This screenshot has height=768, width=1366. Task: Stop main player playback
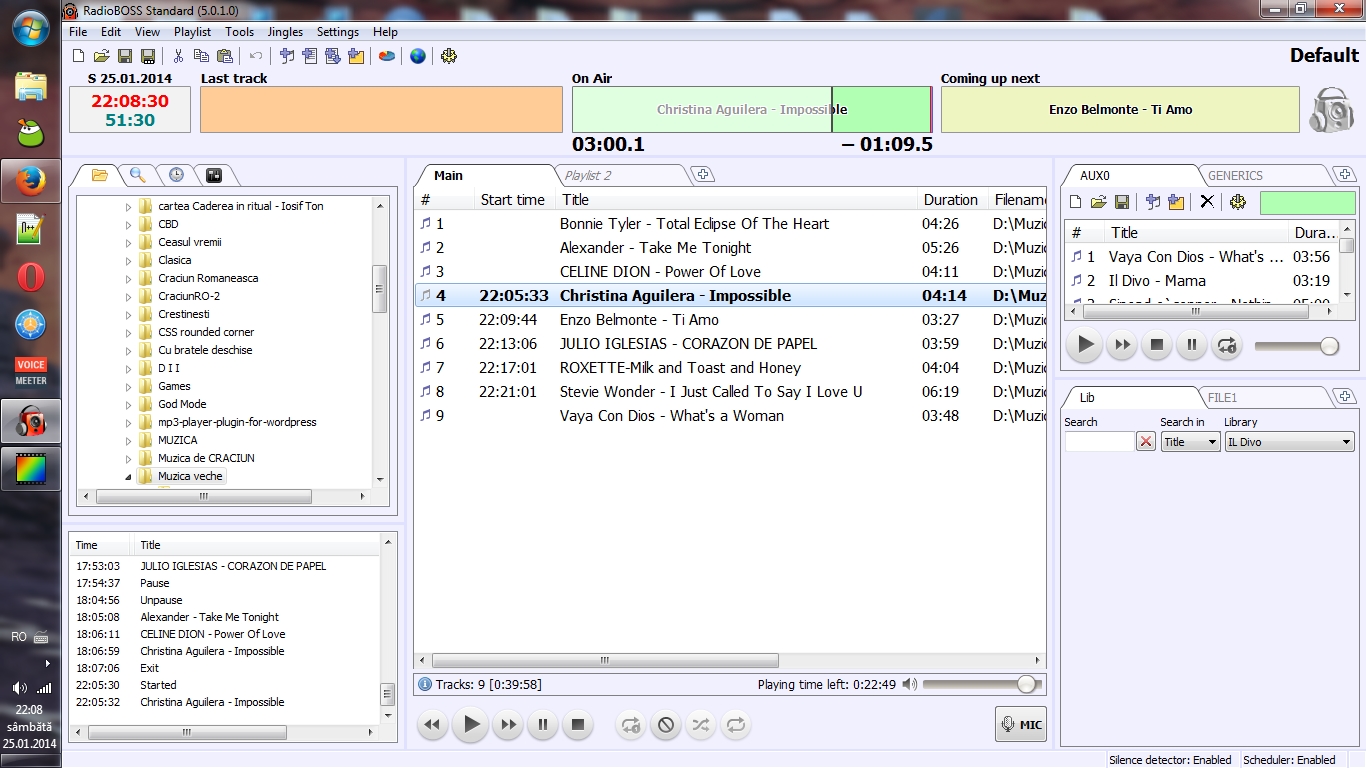pos(578,725)
